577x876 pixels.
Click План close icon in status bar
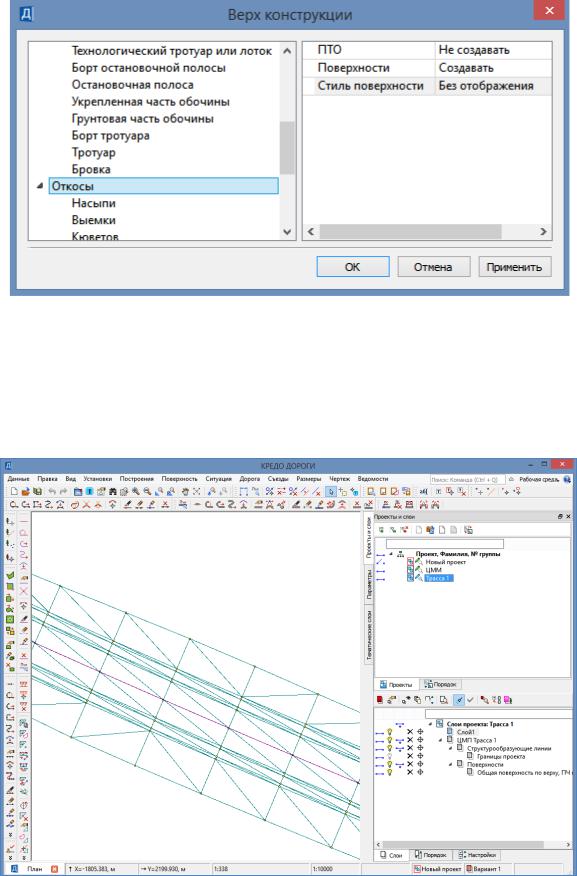click(x=54, y=869)
